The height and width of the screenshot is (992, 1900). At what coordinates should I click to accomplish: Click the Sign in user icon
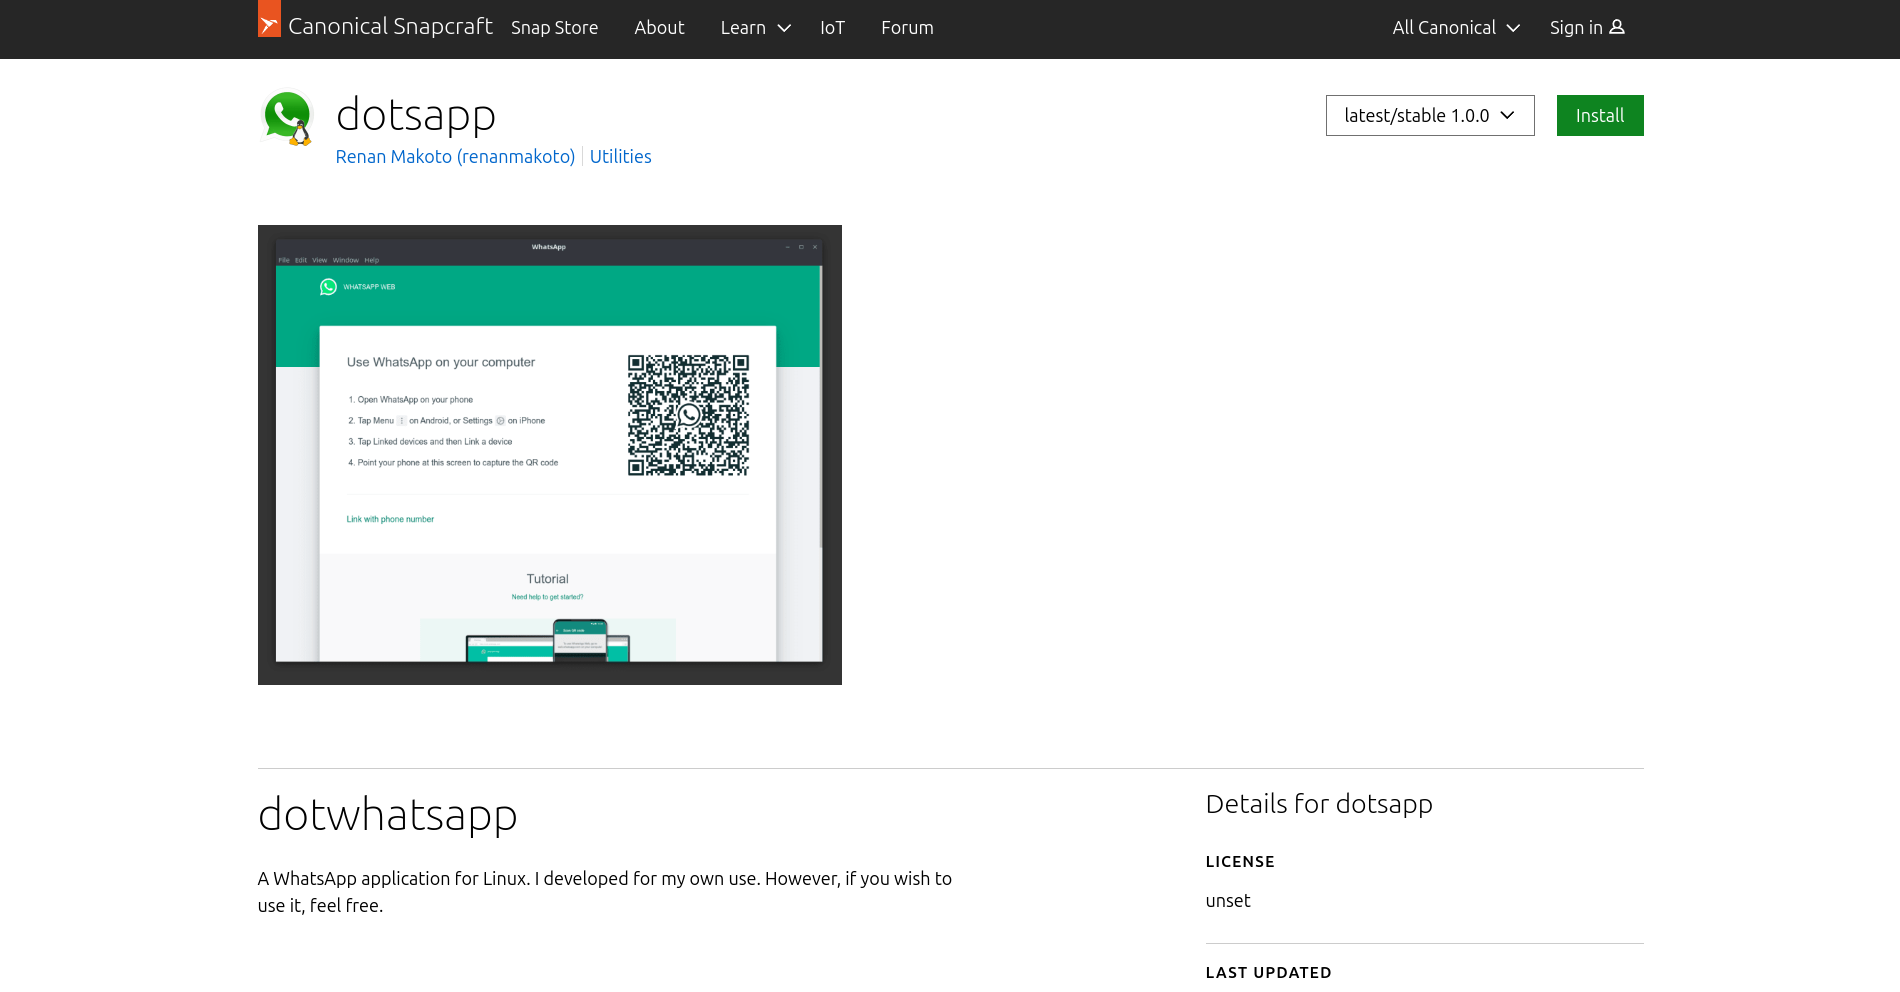[x=1616, y=27]
